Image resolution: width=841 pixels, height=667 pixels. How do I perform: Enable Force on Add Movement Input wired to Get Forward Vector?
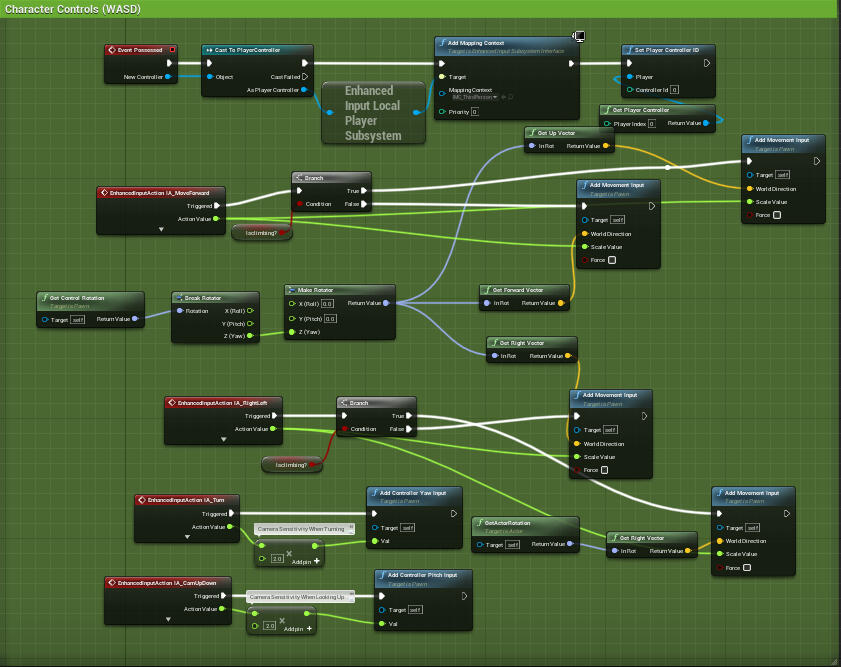pyautogui.click(x=612, y=260)
